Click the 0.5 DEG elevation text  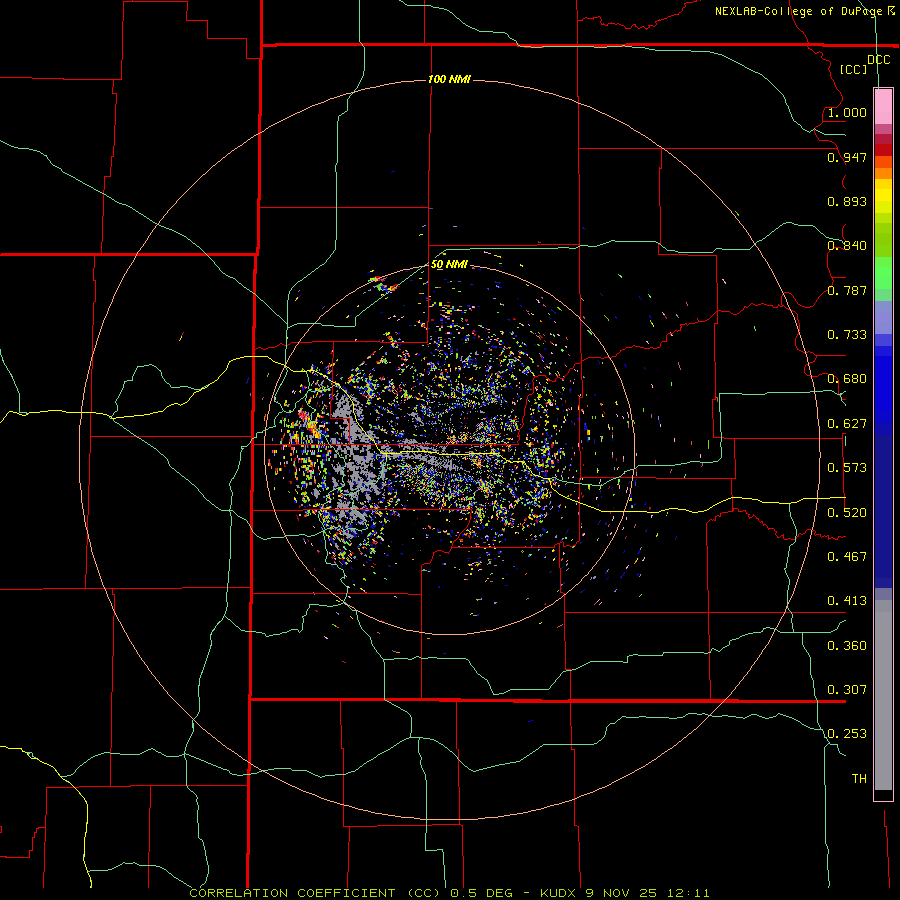pos(482,893)
